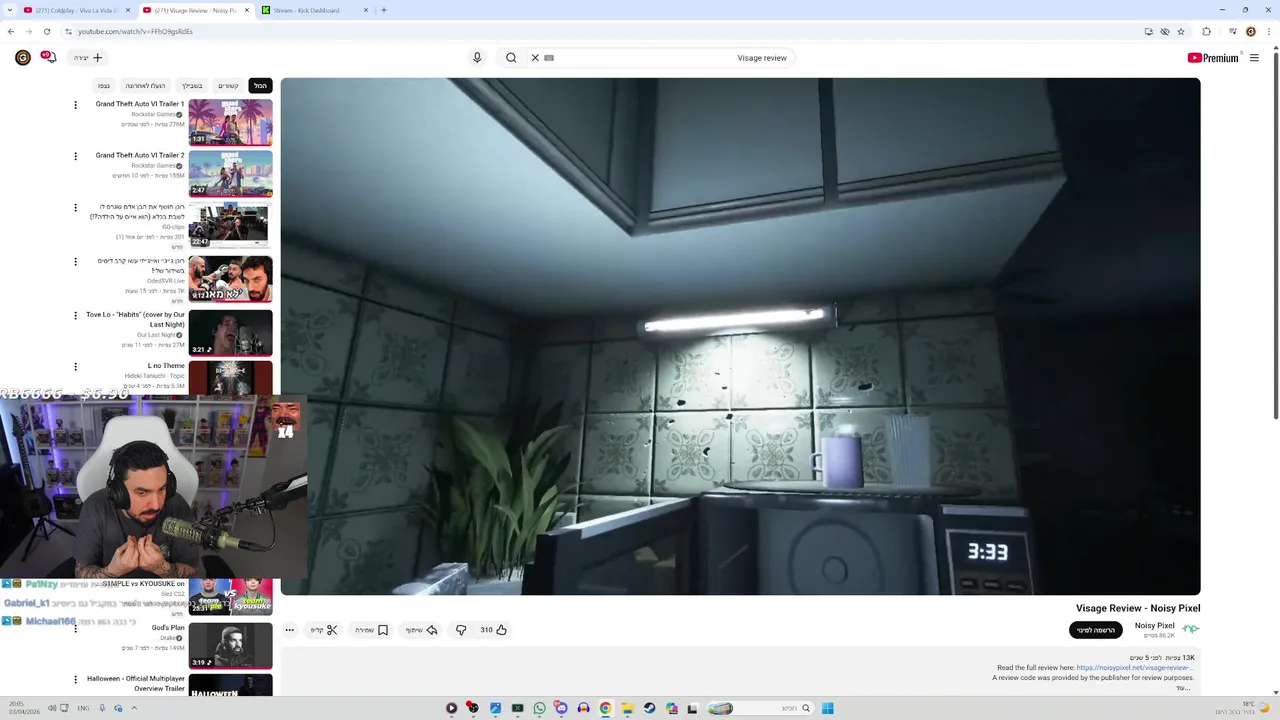The width and height of the screenshot is (1280, 720).
Task: Open the noisypixel.net visage-review link
Action: coord(1134,668)
